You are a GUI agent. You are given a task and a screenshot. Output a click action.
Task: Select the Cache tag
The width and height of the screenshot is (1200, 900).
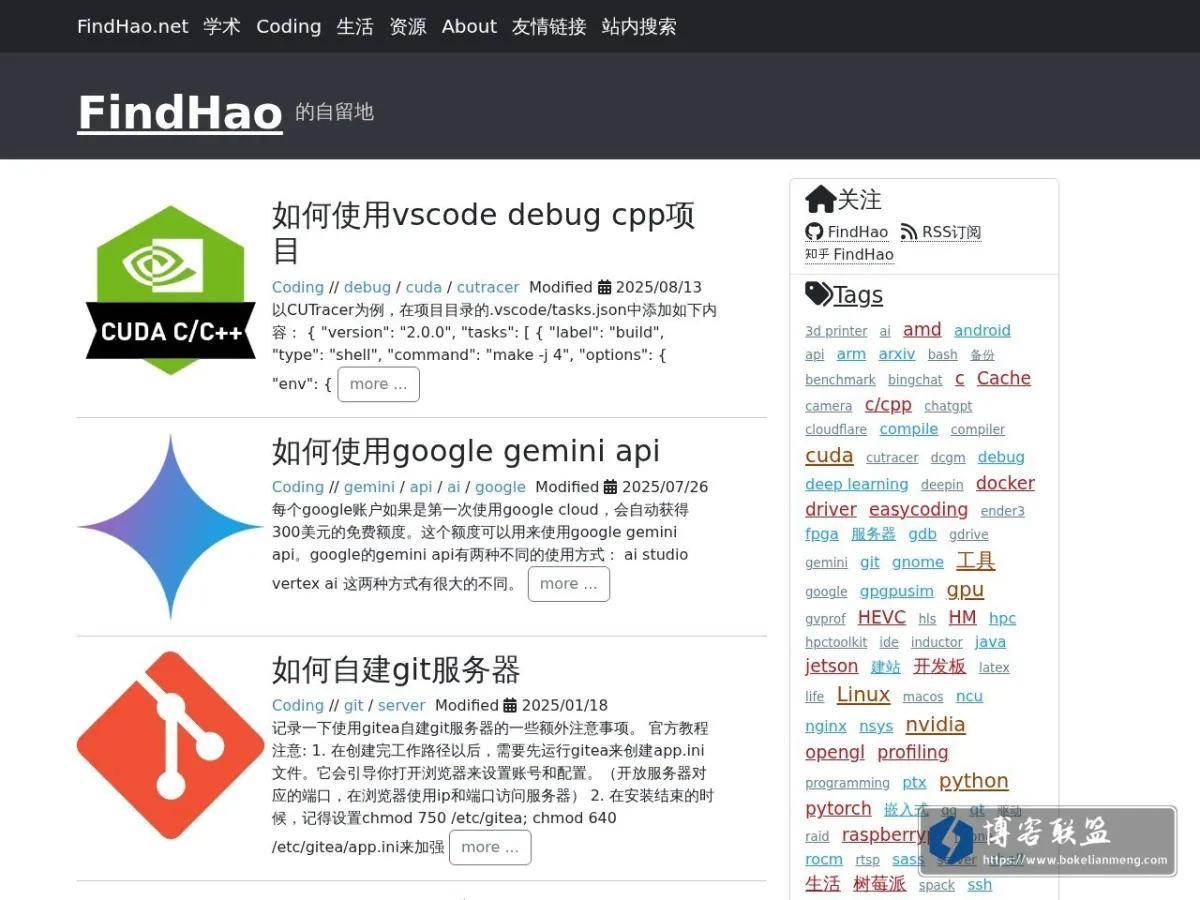1004,378
